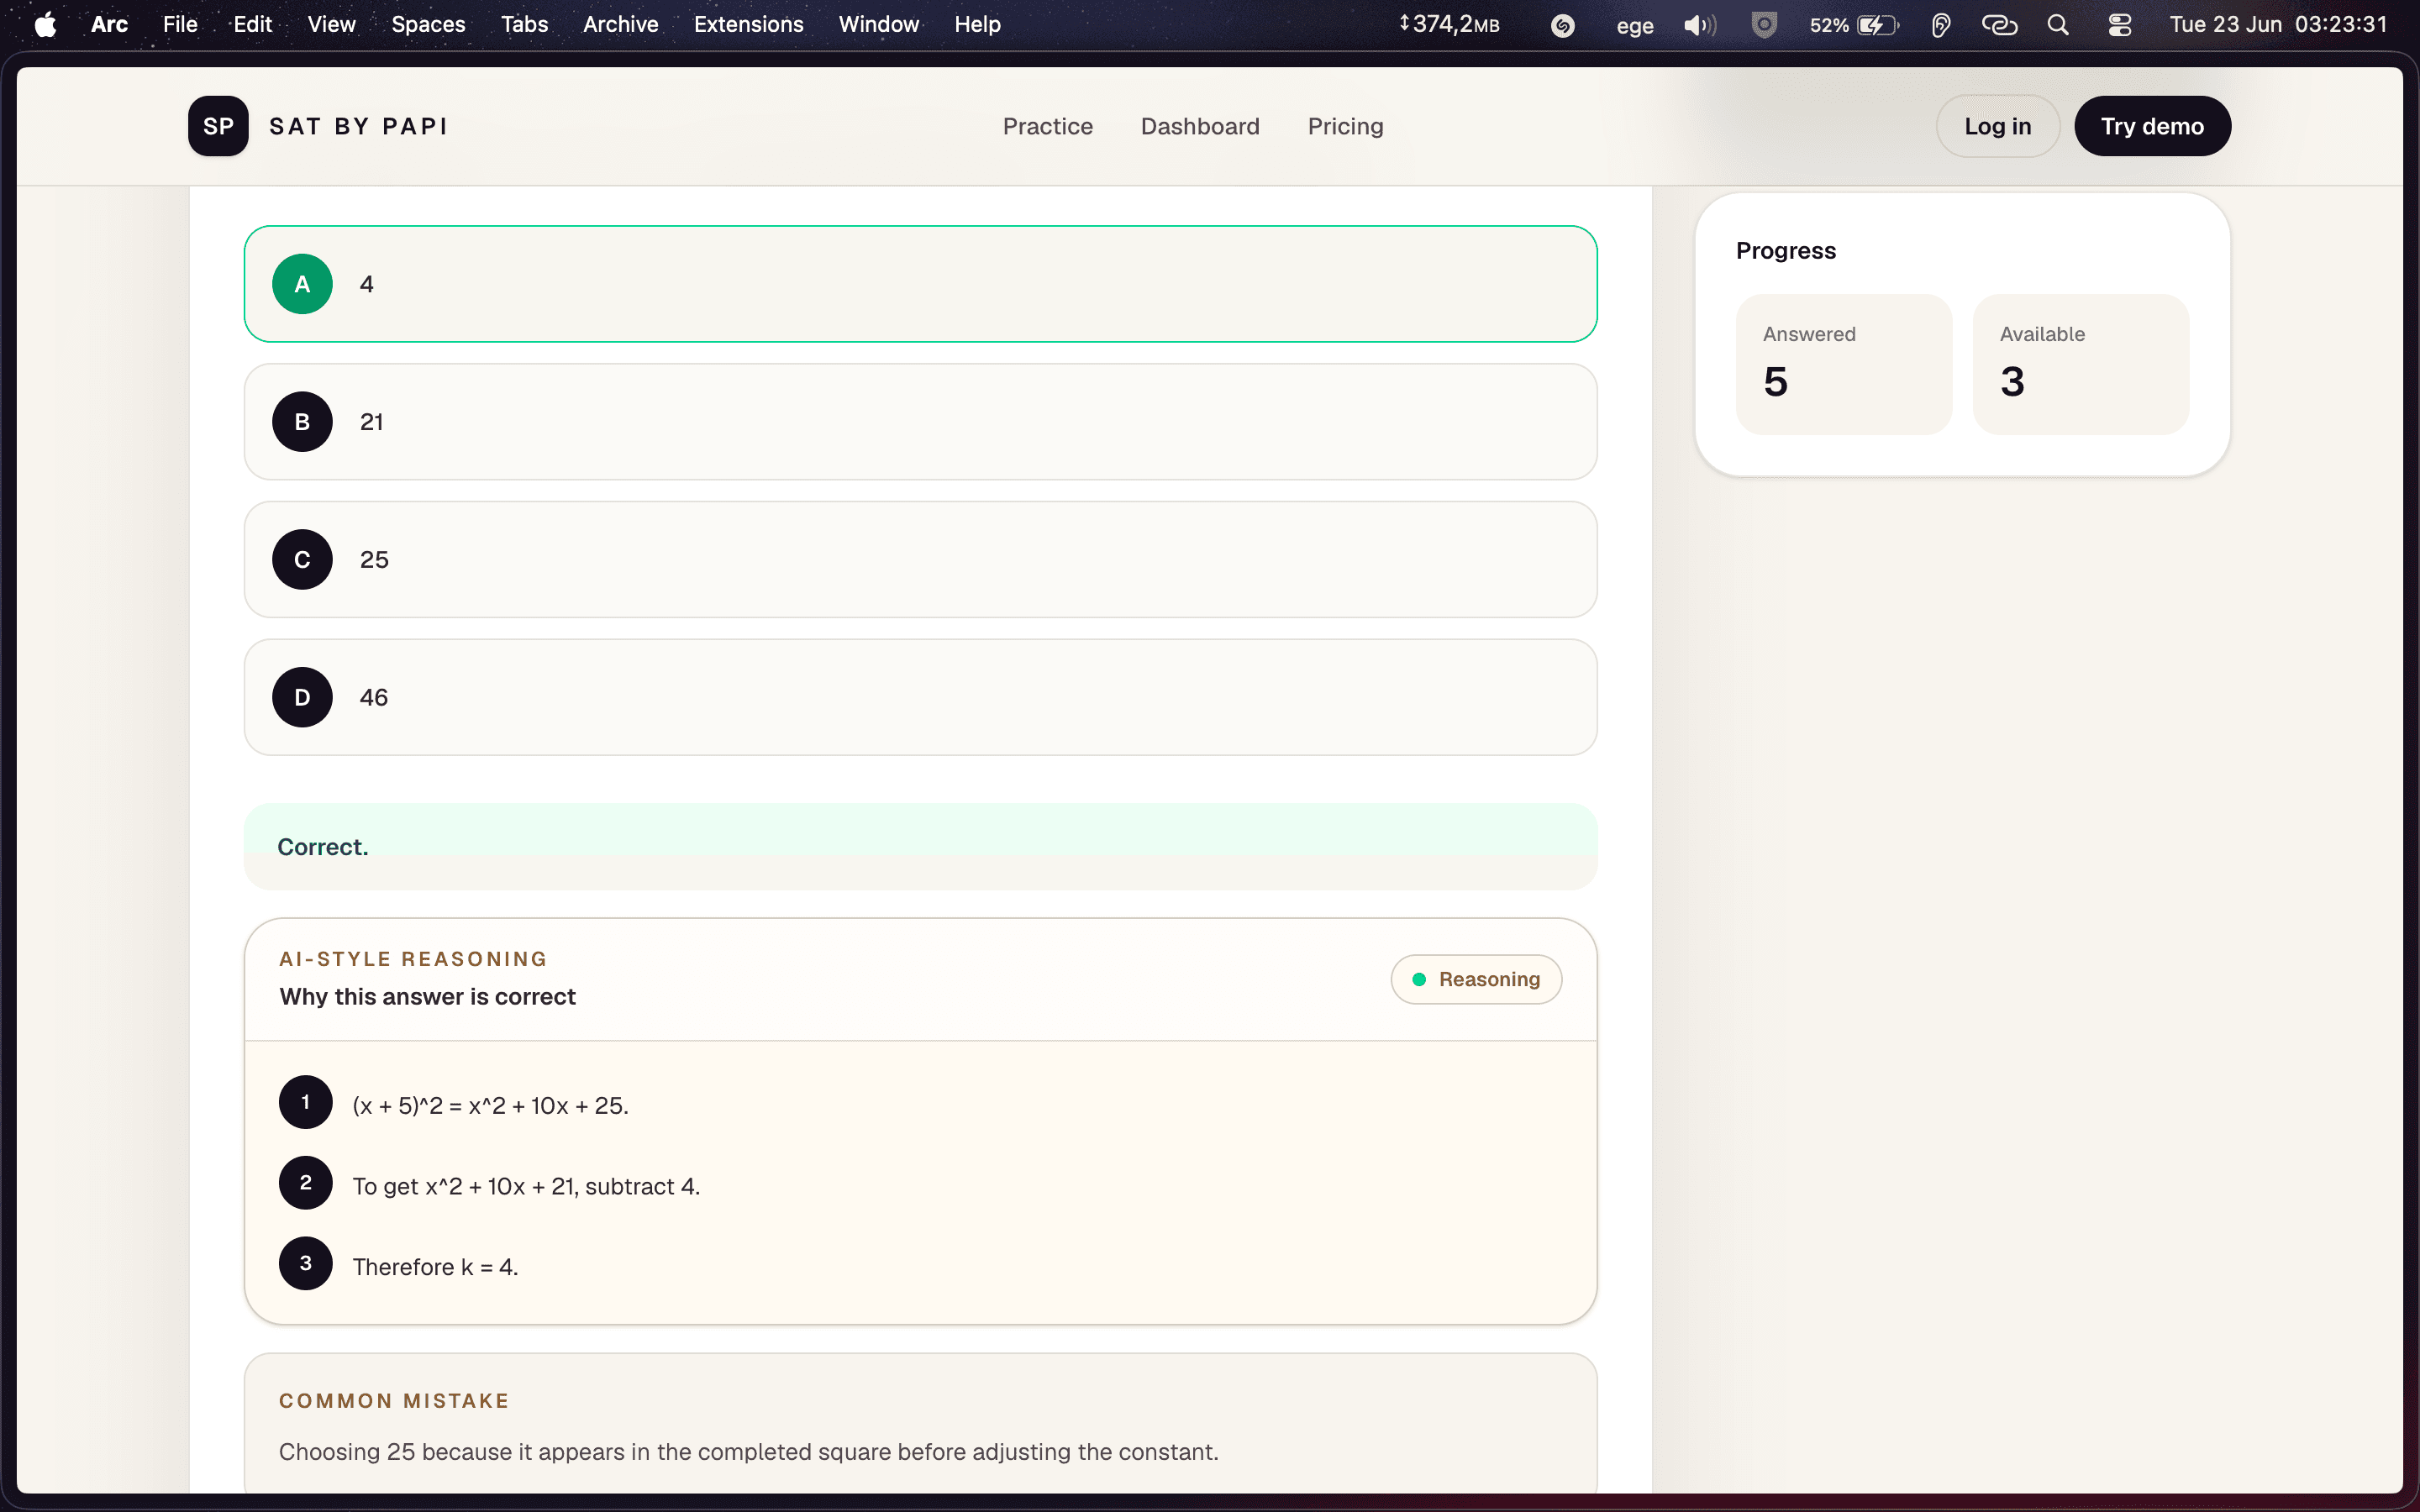Click the SP logo icon

click(x=218, y=126)
